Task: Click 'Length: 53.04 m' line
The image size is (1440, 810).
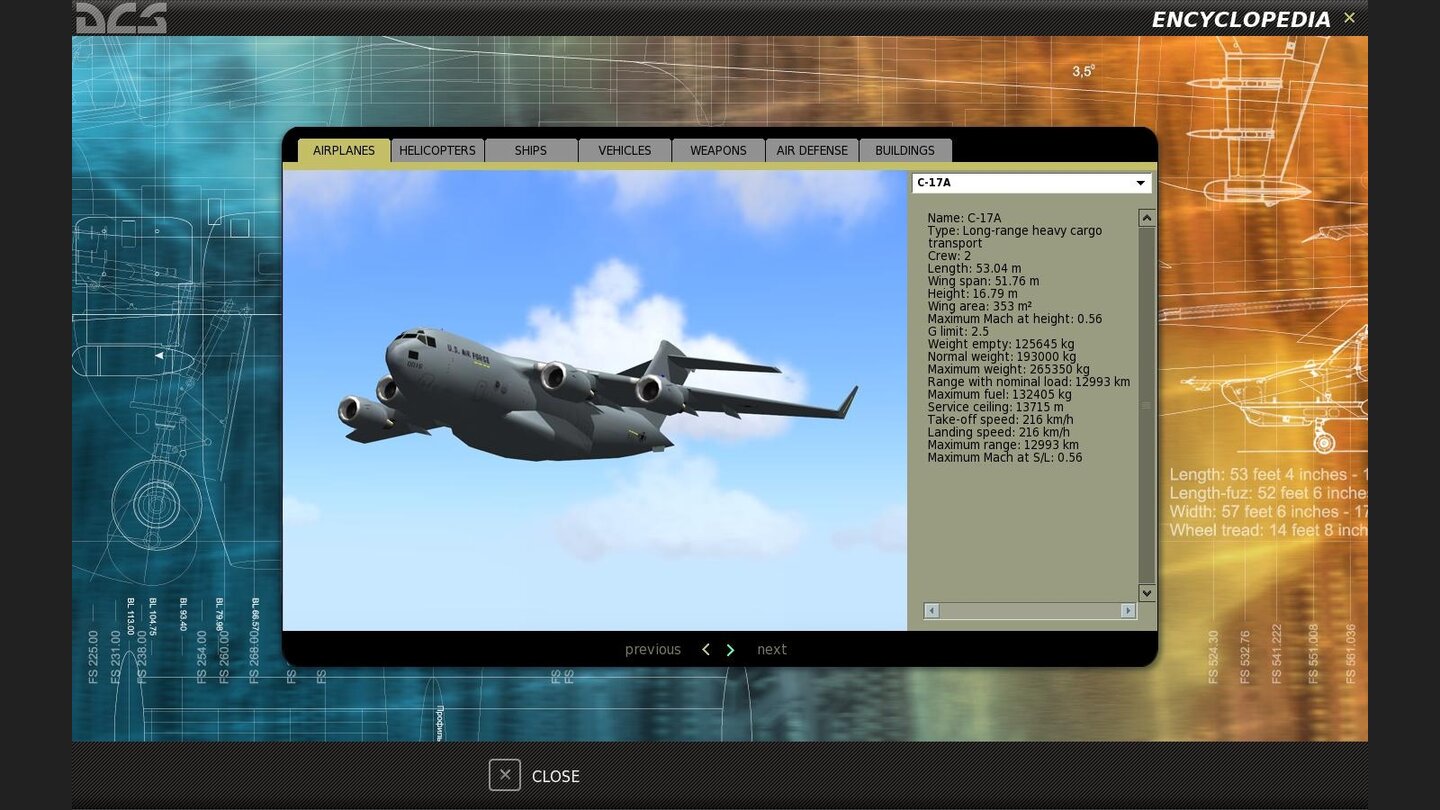Action: pos(974,269)
